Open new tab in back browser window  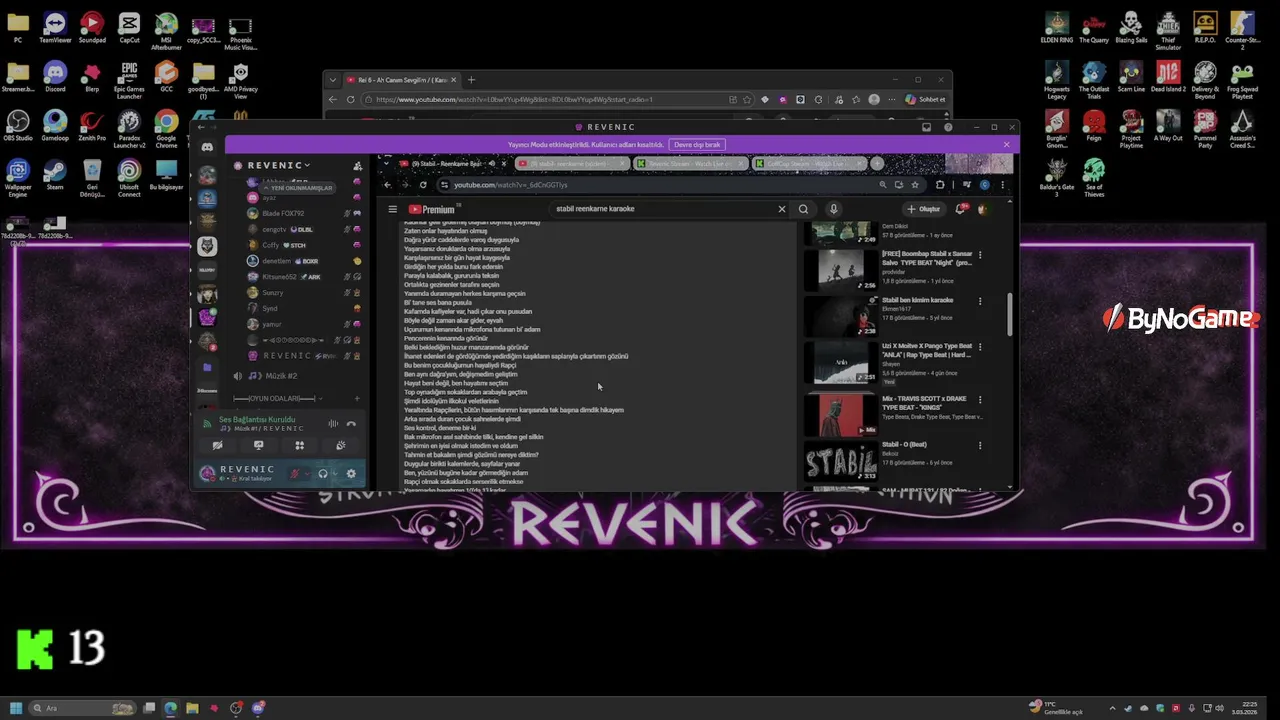pos(472,80)
